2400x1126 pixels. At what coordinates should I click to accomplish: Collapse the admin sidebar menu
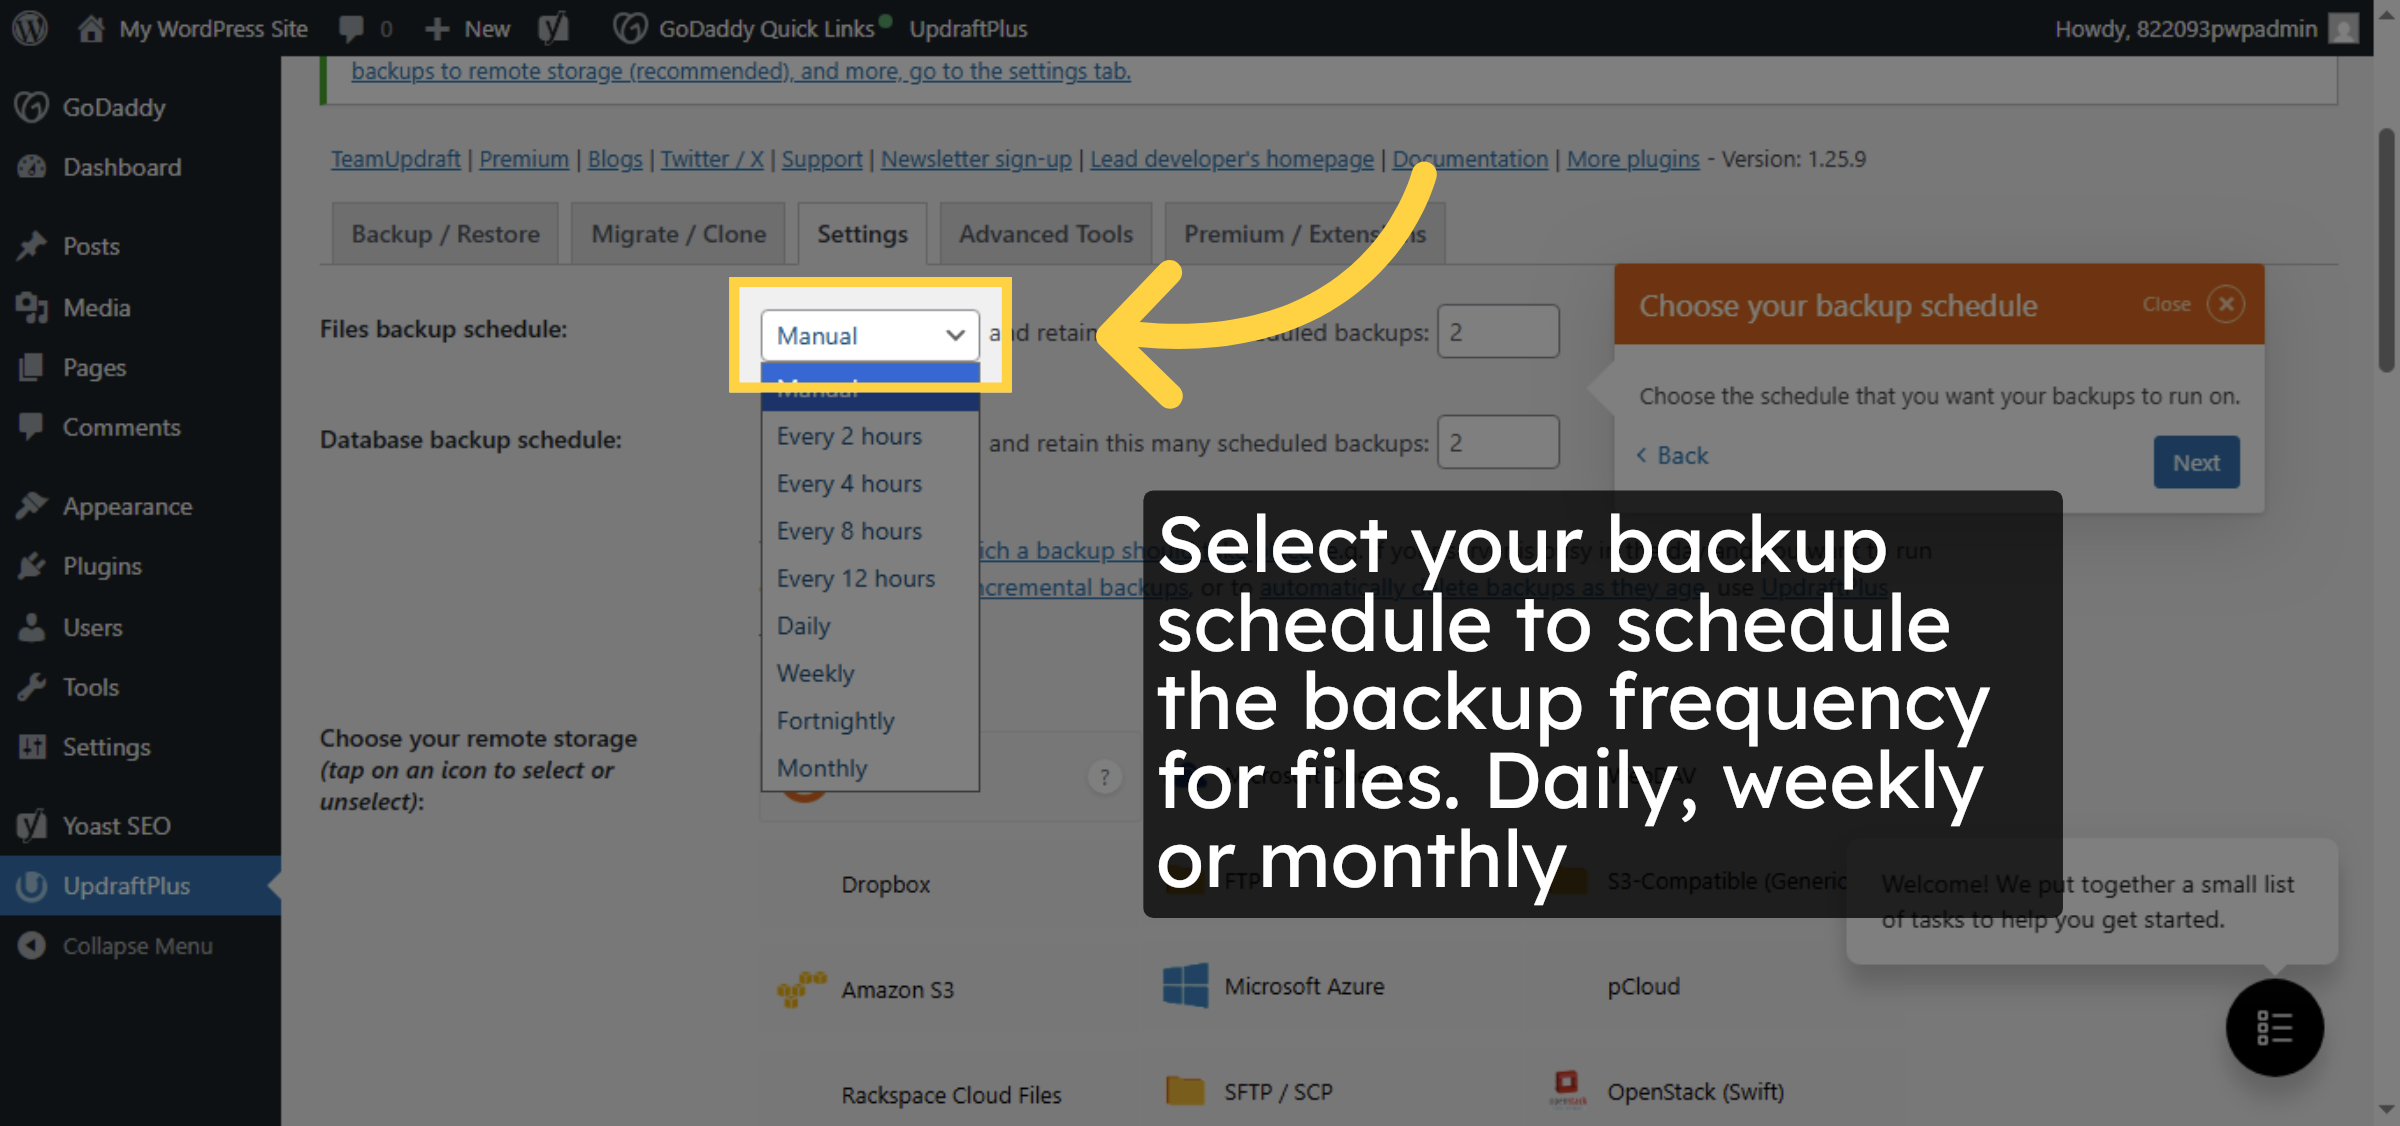pos(137,945)
